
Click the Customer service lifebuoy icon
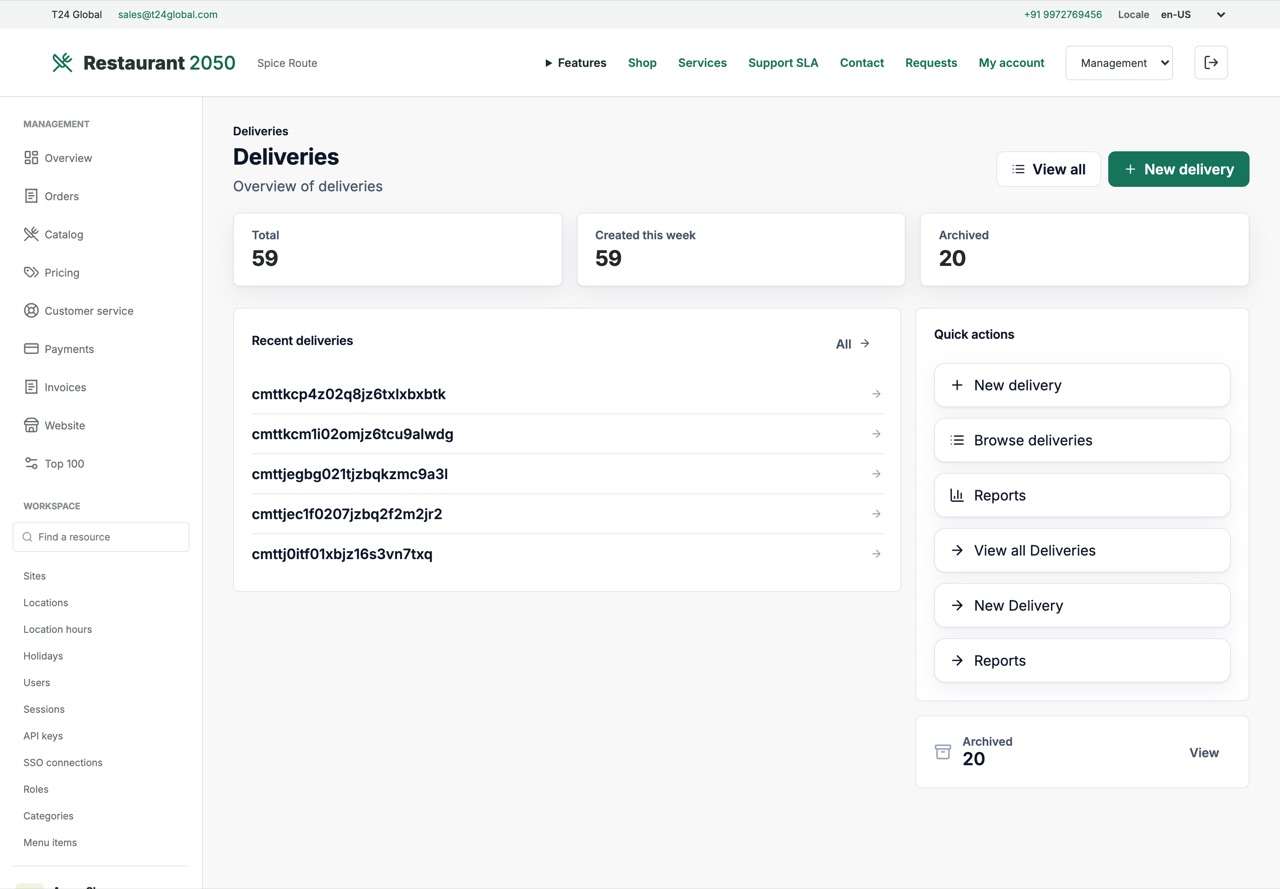point(31,311)
